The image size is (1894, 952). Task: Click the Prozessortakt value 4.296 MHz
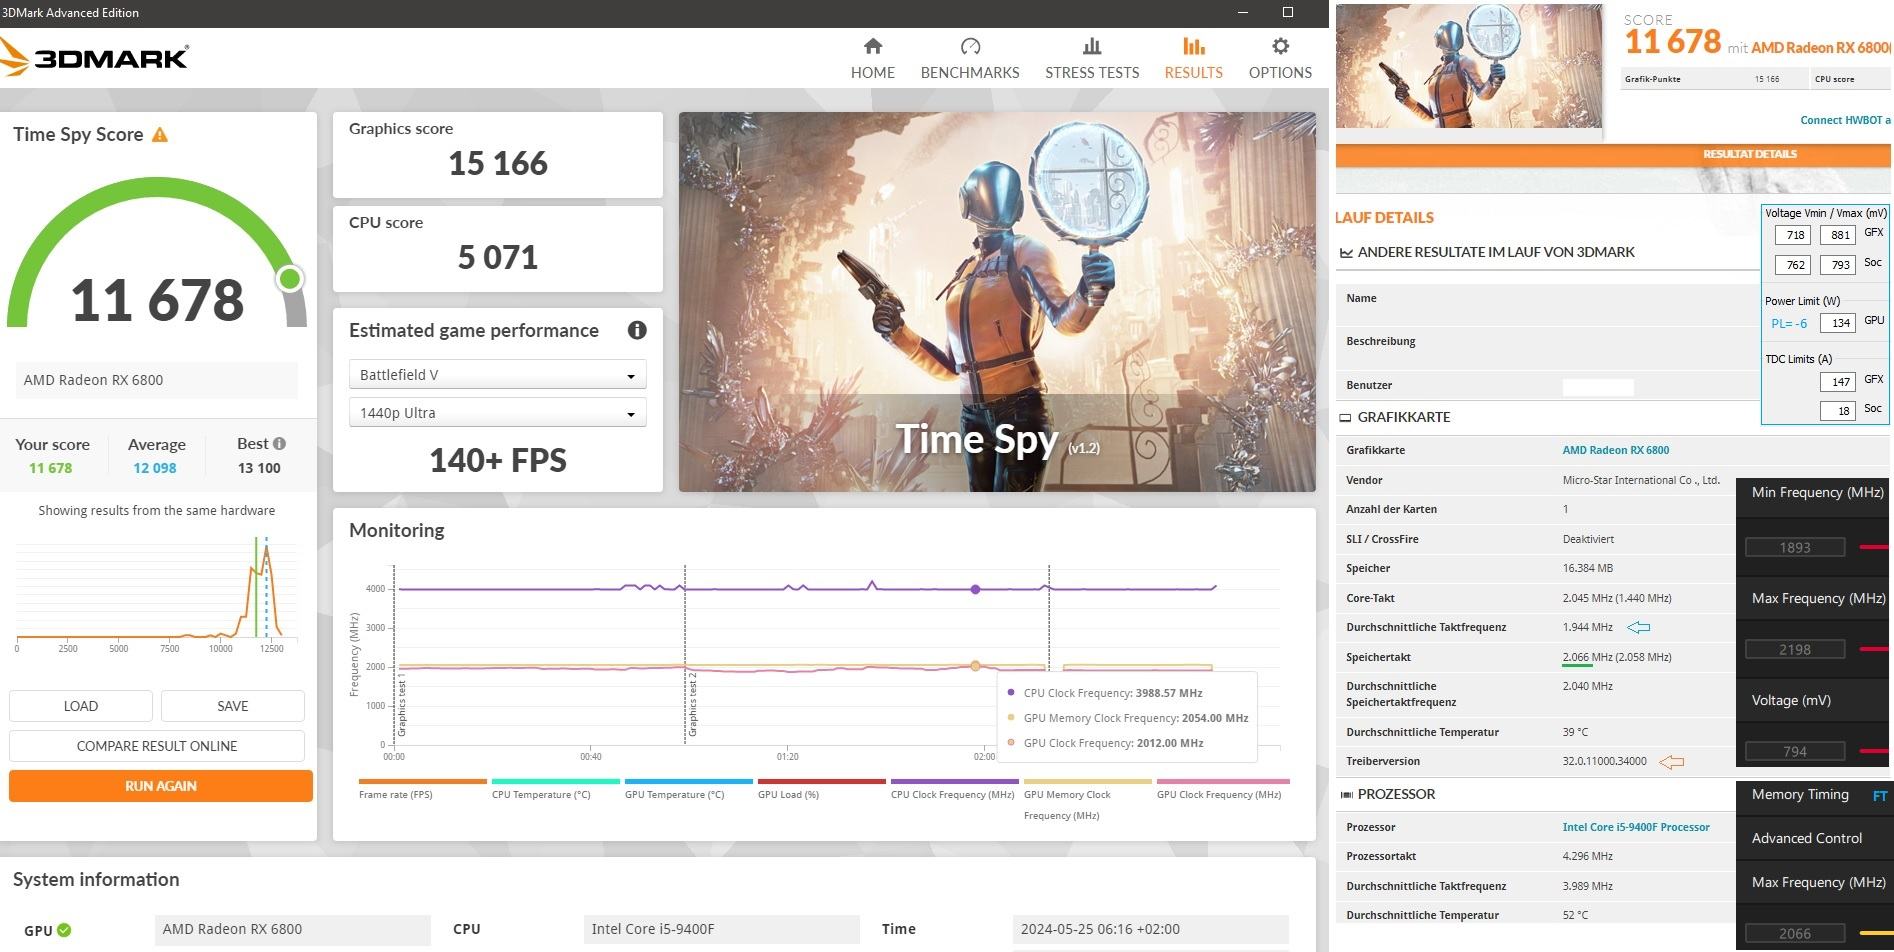pos(1588,856)
